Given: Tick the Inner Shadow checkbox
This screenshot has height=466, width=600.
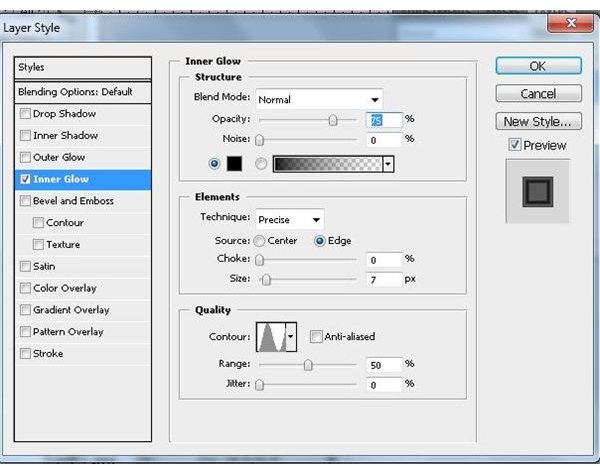Looking at the screenshot, I should (x=25, y=135).
